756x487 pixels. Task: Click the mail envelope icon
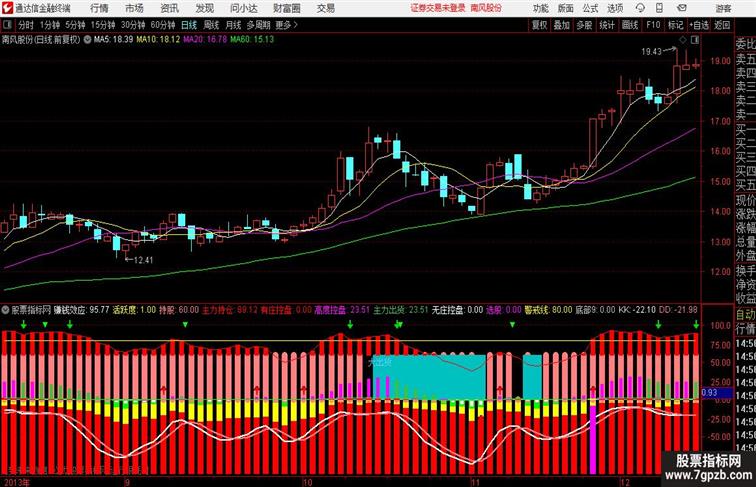(x=682, y=8)
